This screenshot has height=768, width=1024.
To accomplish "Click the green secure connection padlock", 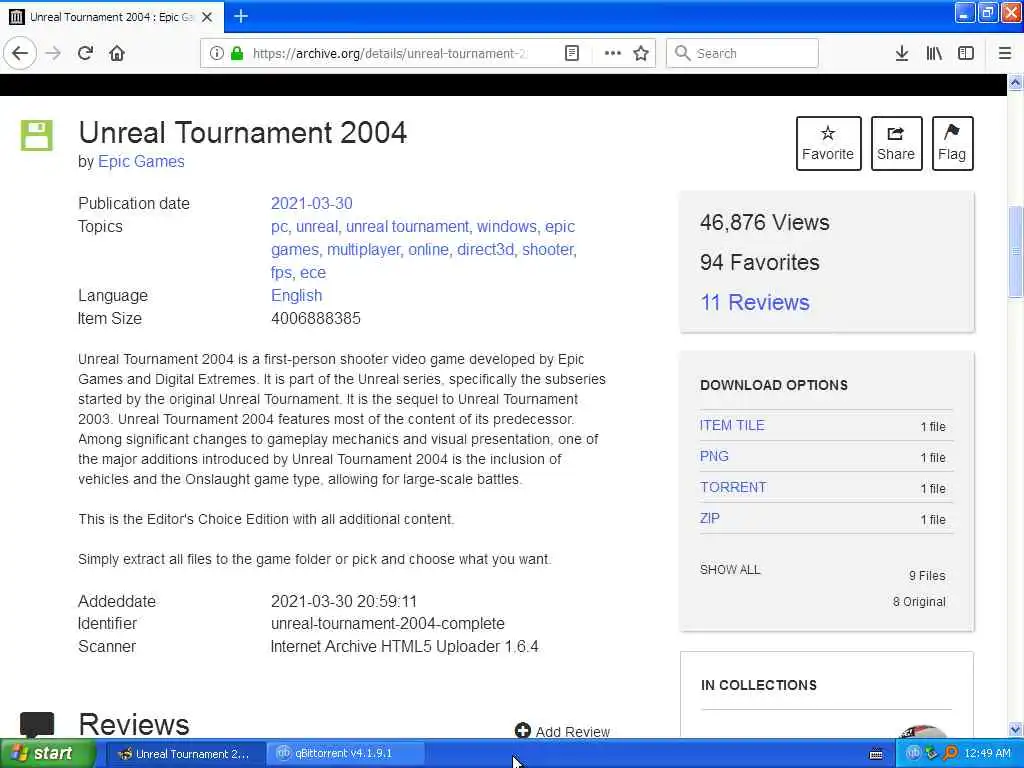I will (x=237, y=53).
